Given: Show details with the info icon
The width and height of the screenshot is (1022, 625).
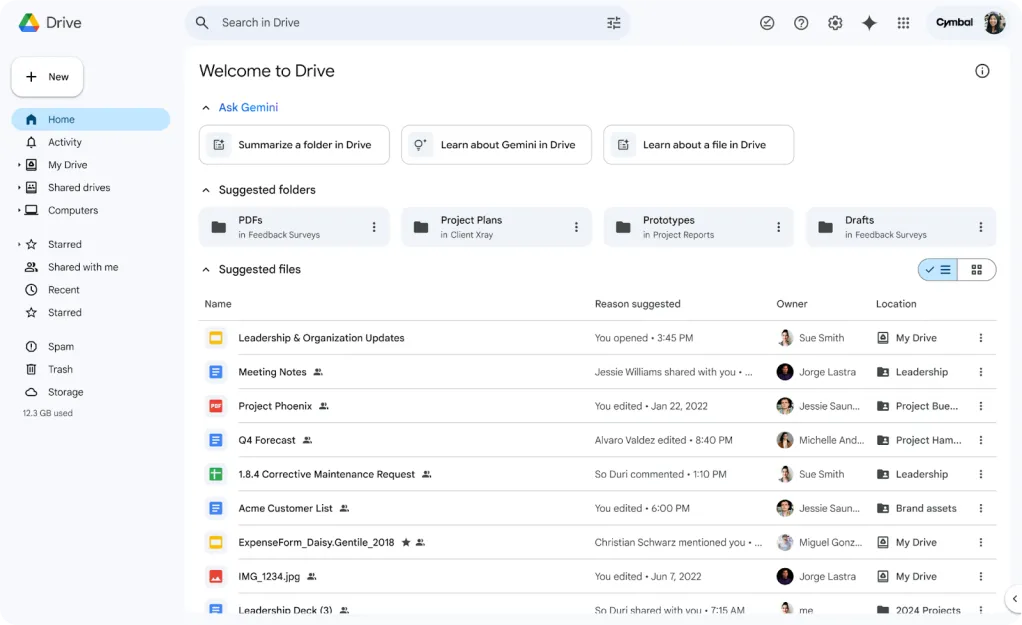Looking at the screenshot, I should pos(982,71).
